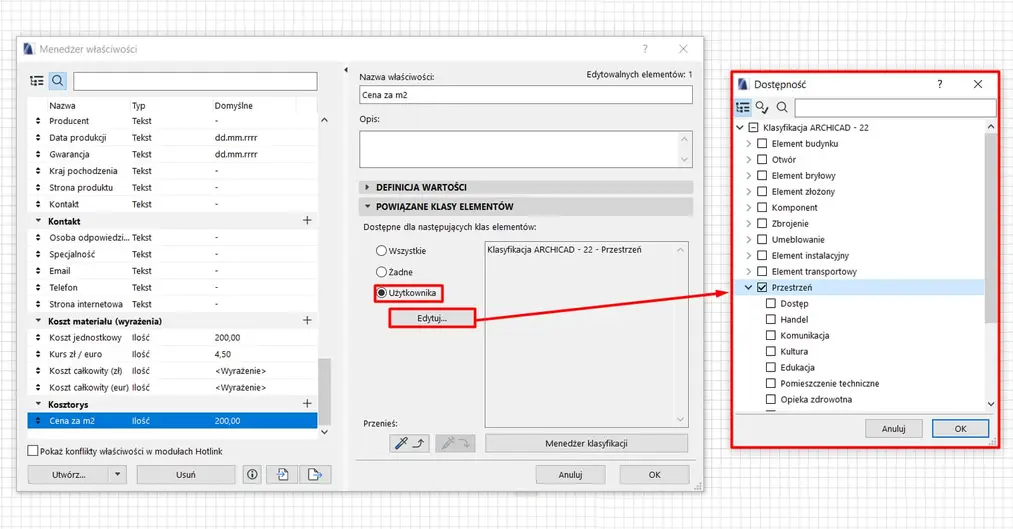Add property to Kontakt group with plus
This screenshot has height=529, width=1013.
[307, 221]
